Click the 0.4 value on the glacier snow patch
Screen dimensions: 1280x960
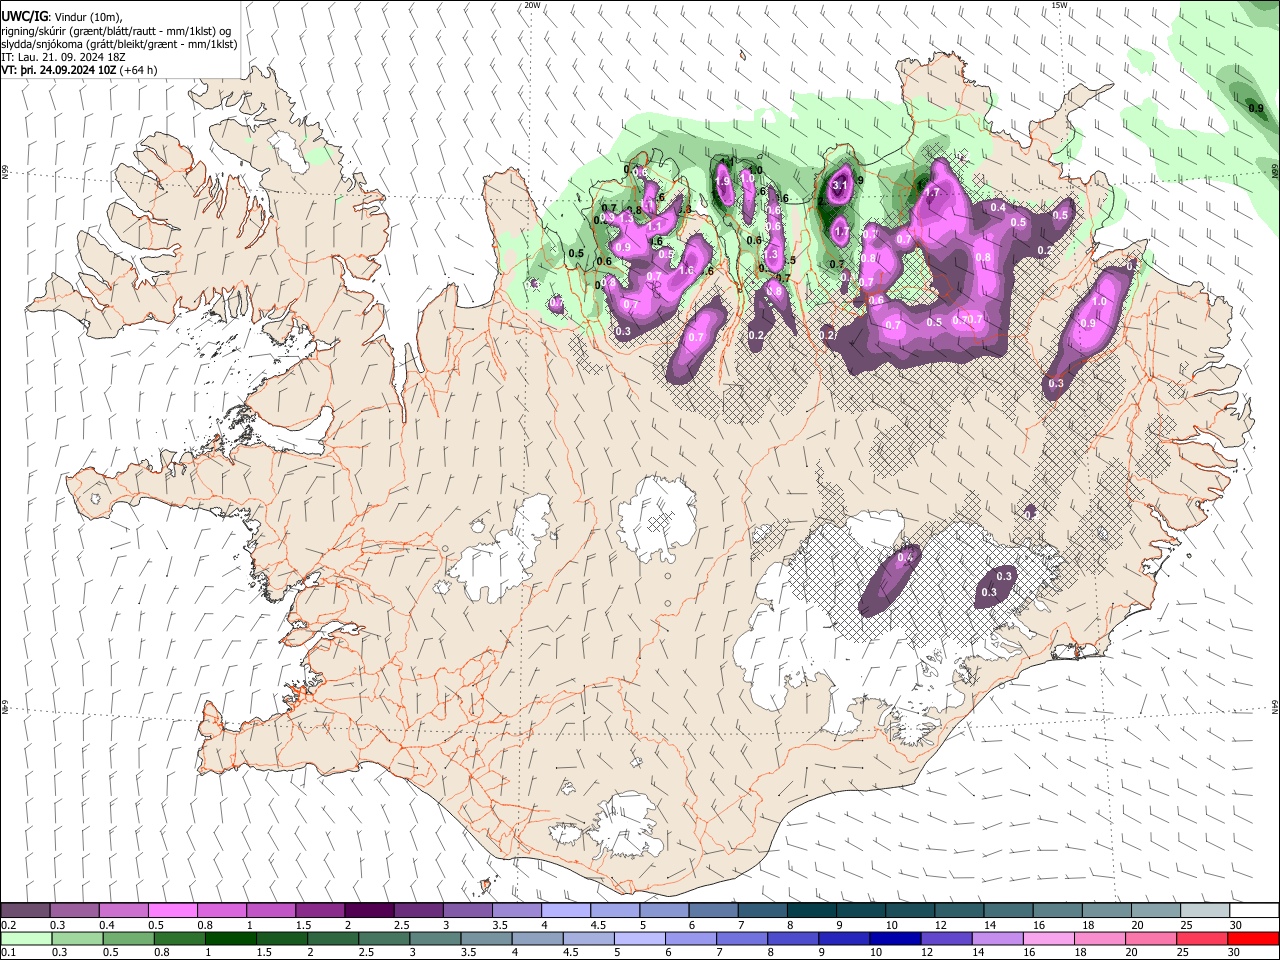[x=906, y=557]
